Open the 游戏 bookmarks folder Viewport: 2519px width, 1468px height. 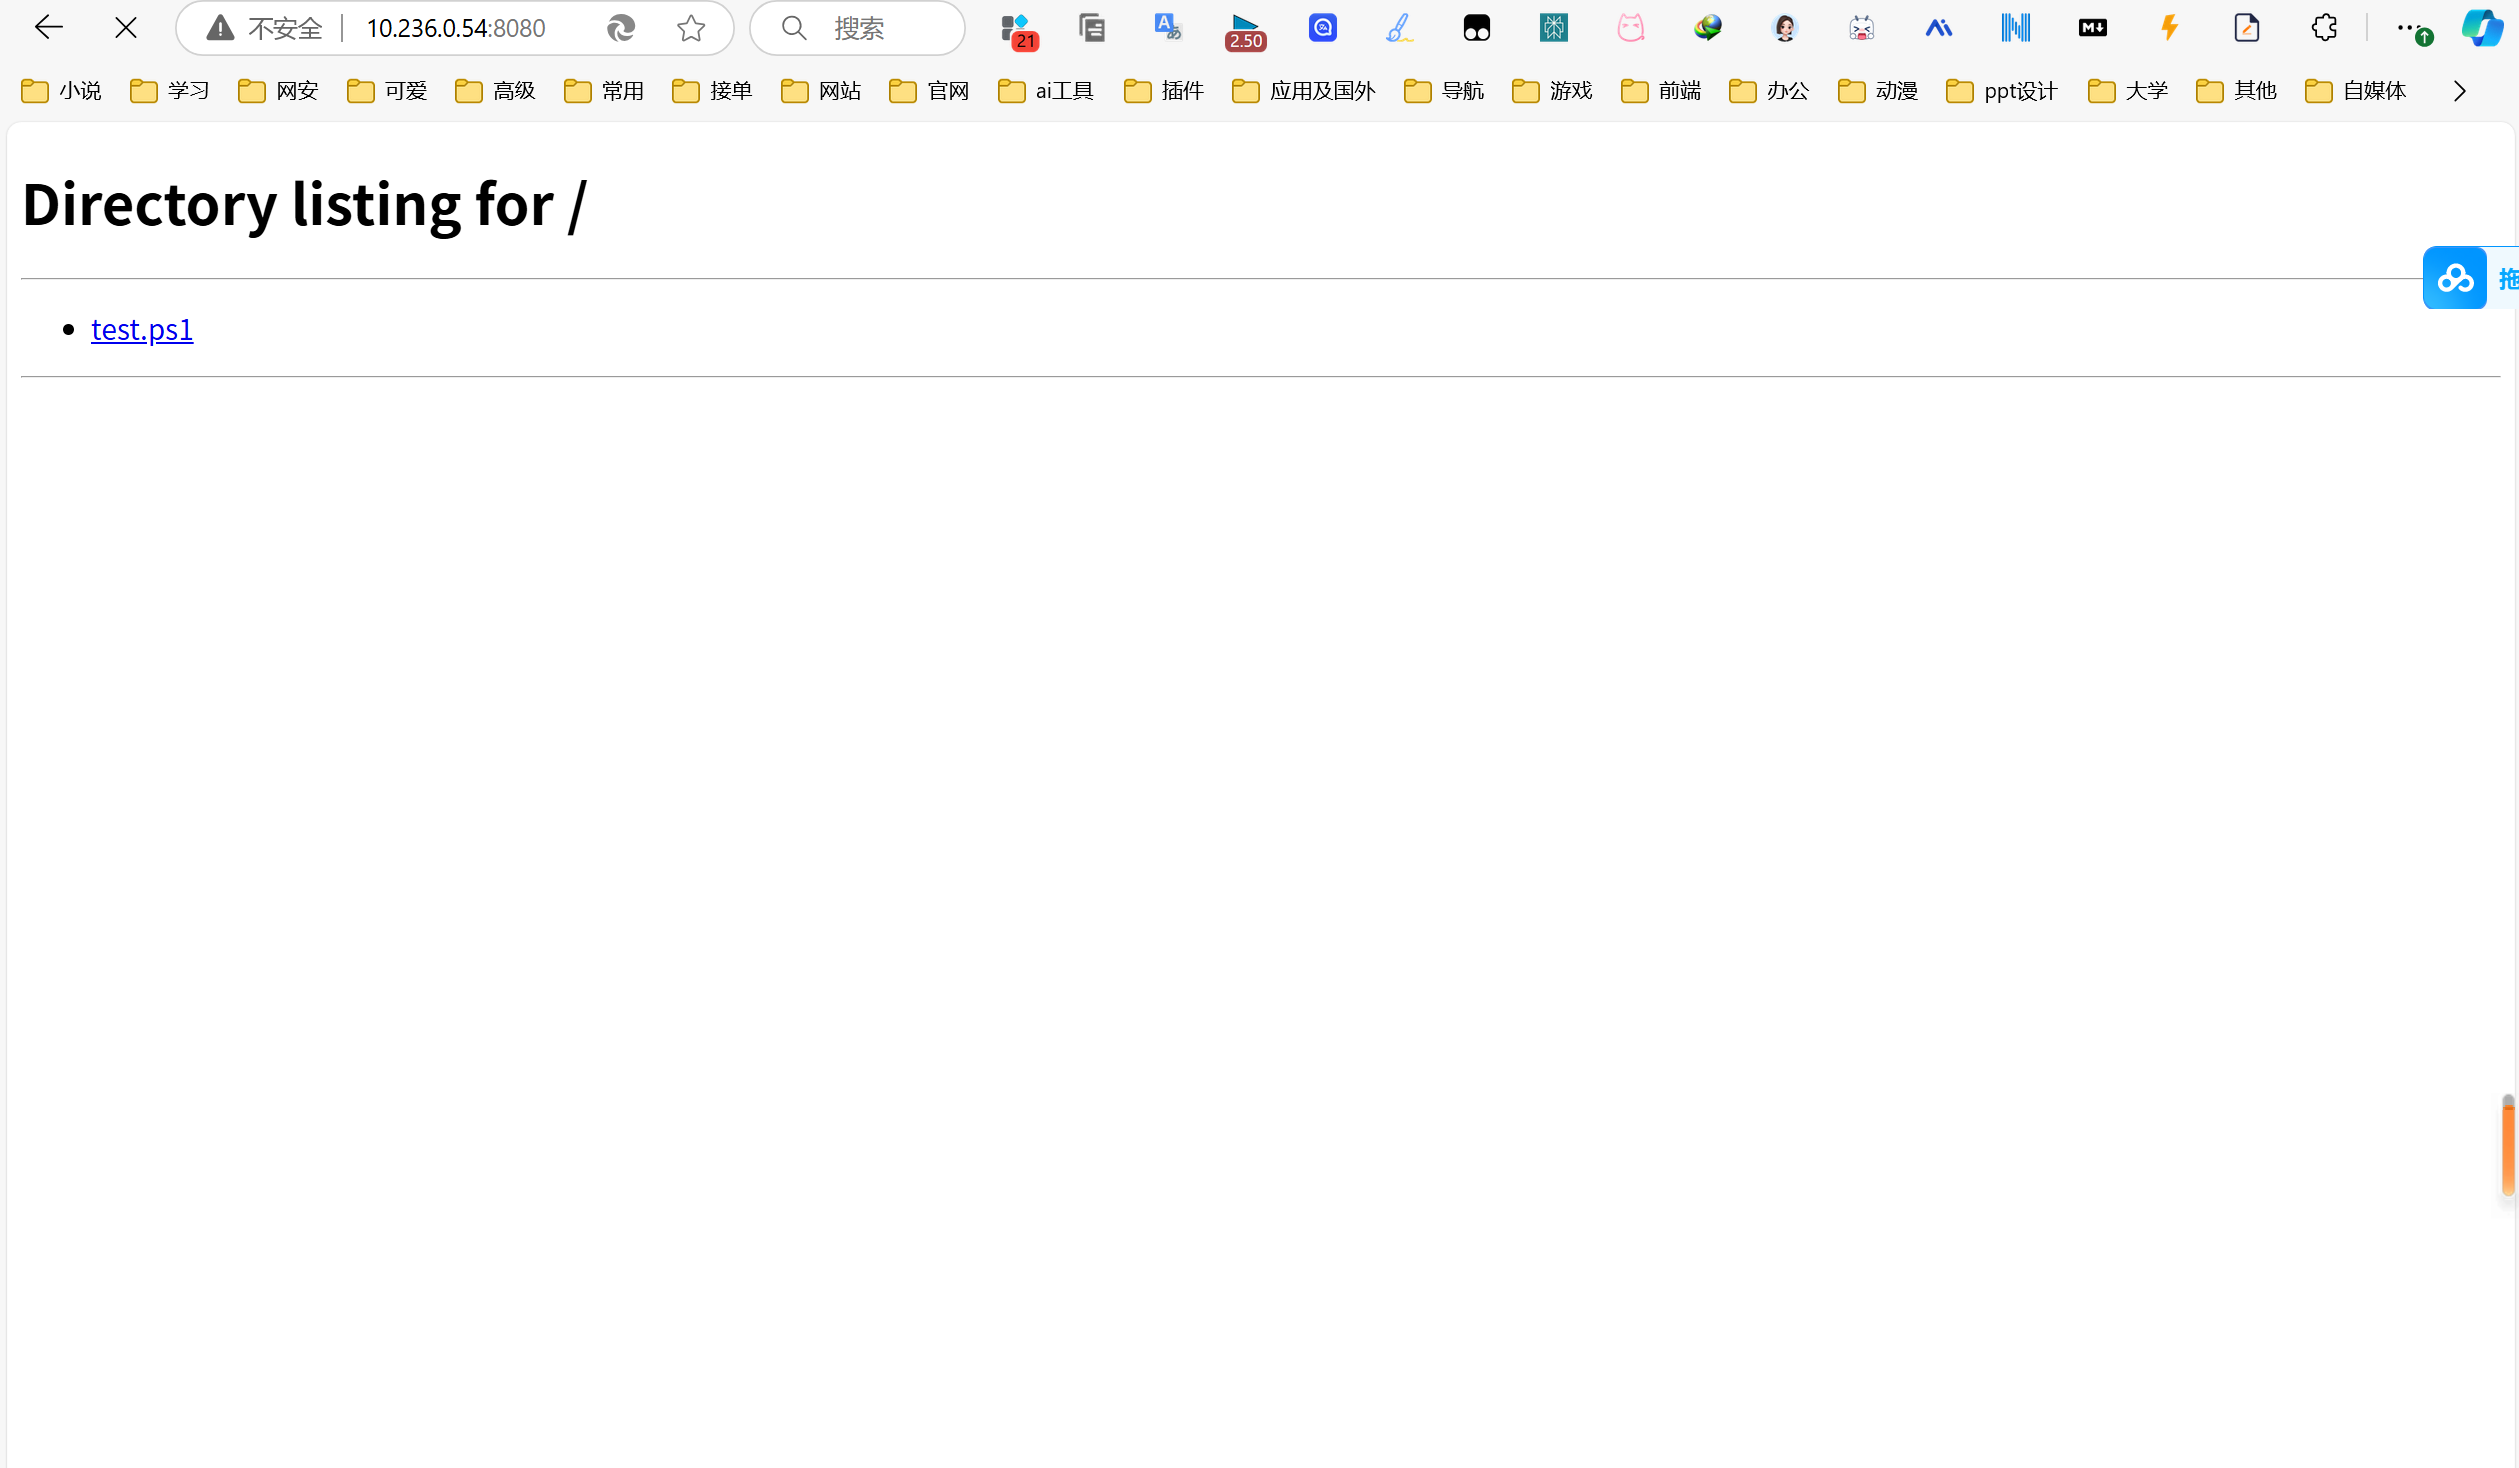click(1553, 91)
